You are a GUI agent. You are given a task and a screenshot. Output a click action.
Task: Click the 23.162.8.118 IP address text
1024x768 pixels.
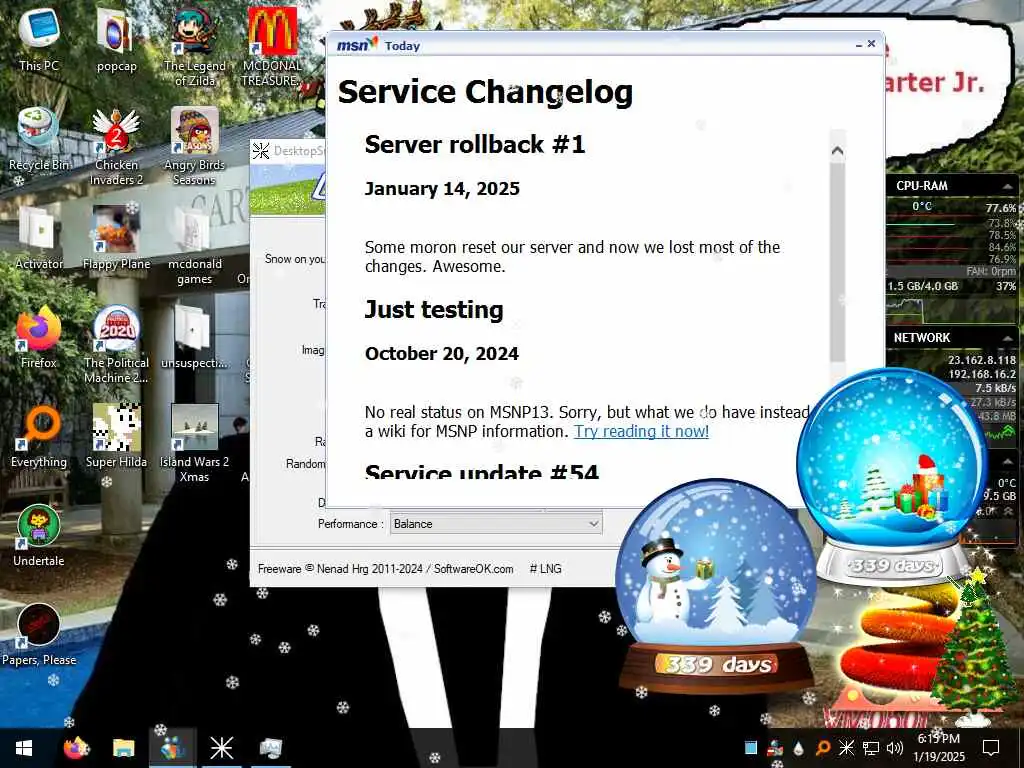click(982, 360)
